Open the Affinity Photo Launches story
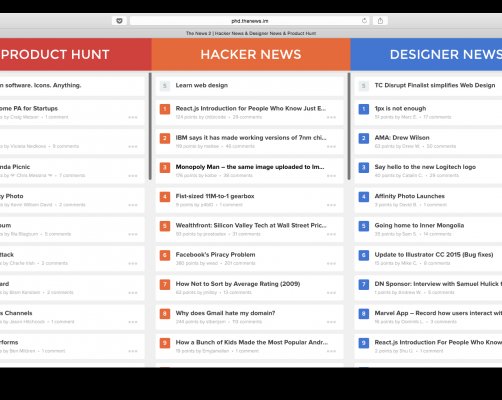502x400 pixels. [x=409, y=196]
